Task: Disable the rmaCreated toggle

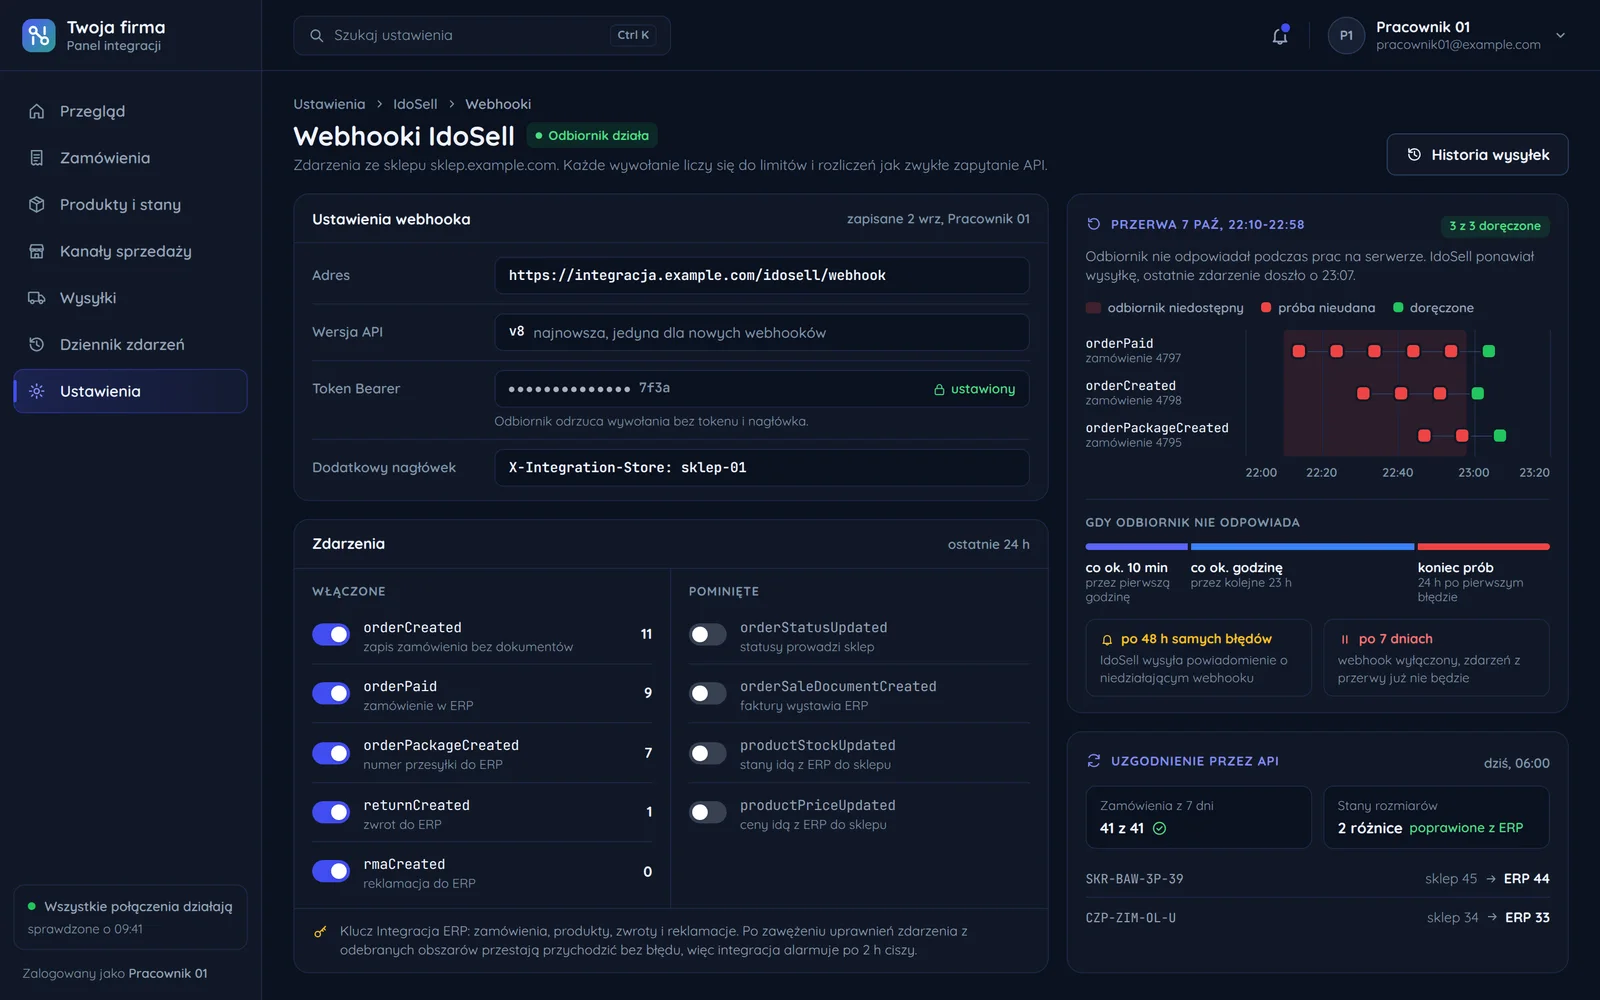Action: pos(331,871)
